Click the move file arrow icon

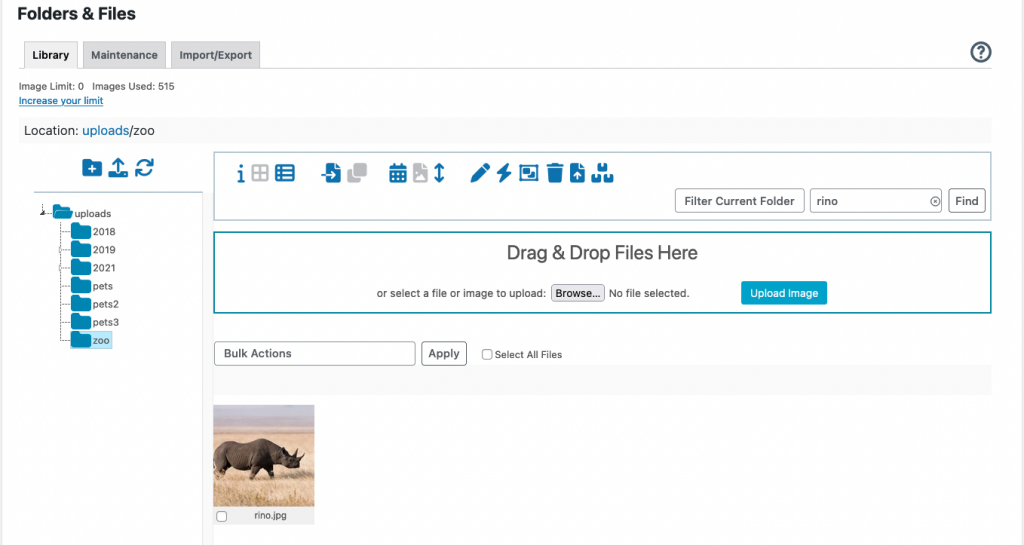pos(331,173)
